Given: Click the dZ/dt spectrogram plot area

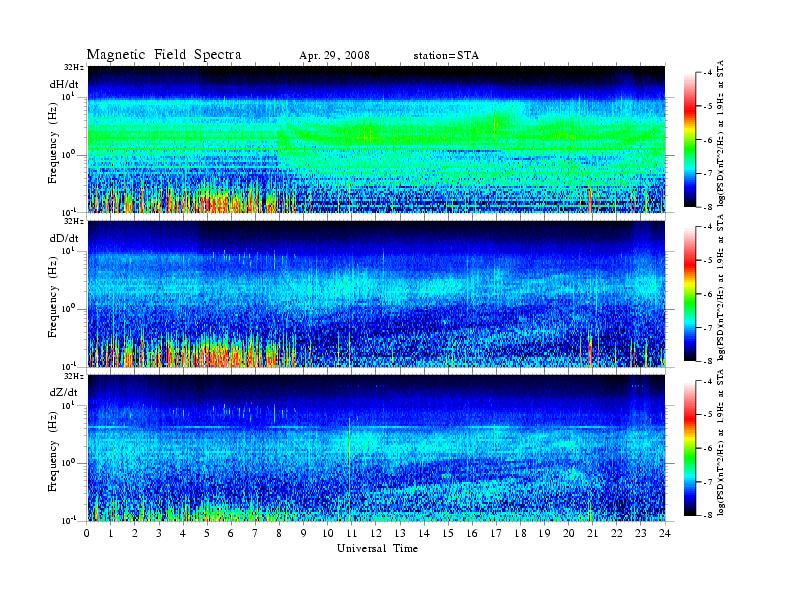Looking at the screenshot, I should coord(377,448).
